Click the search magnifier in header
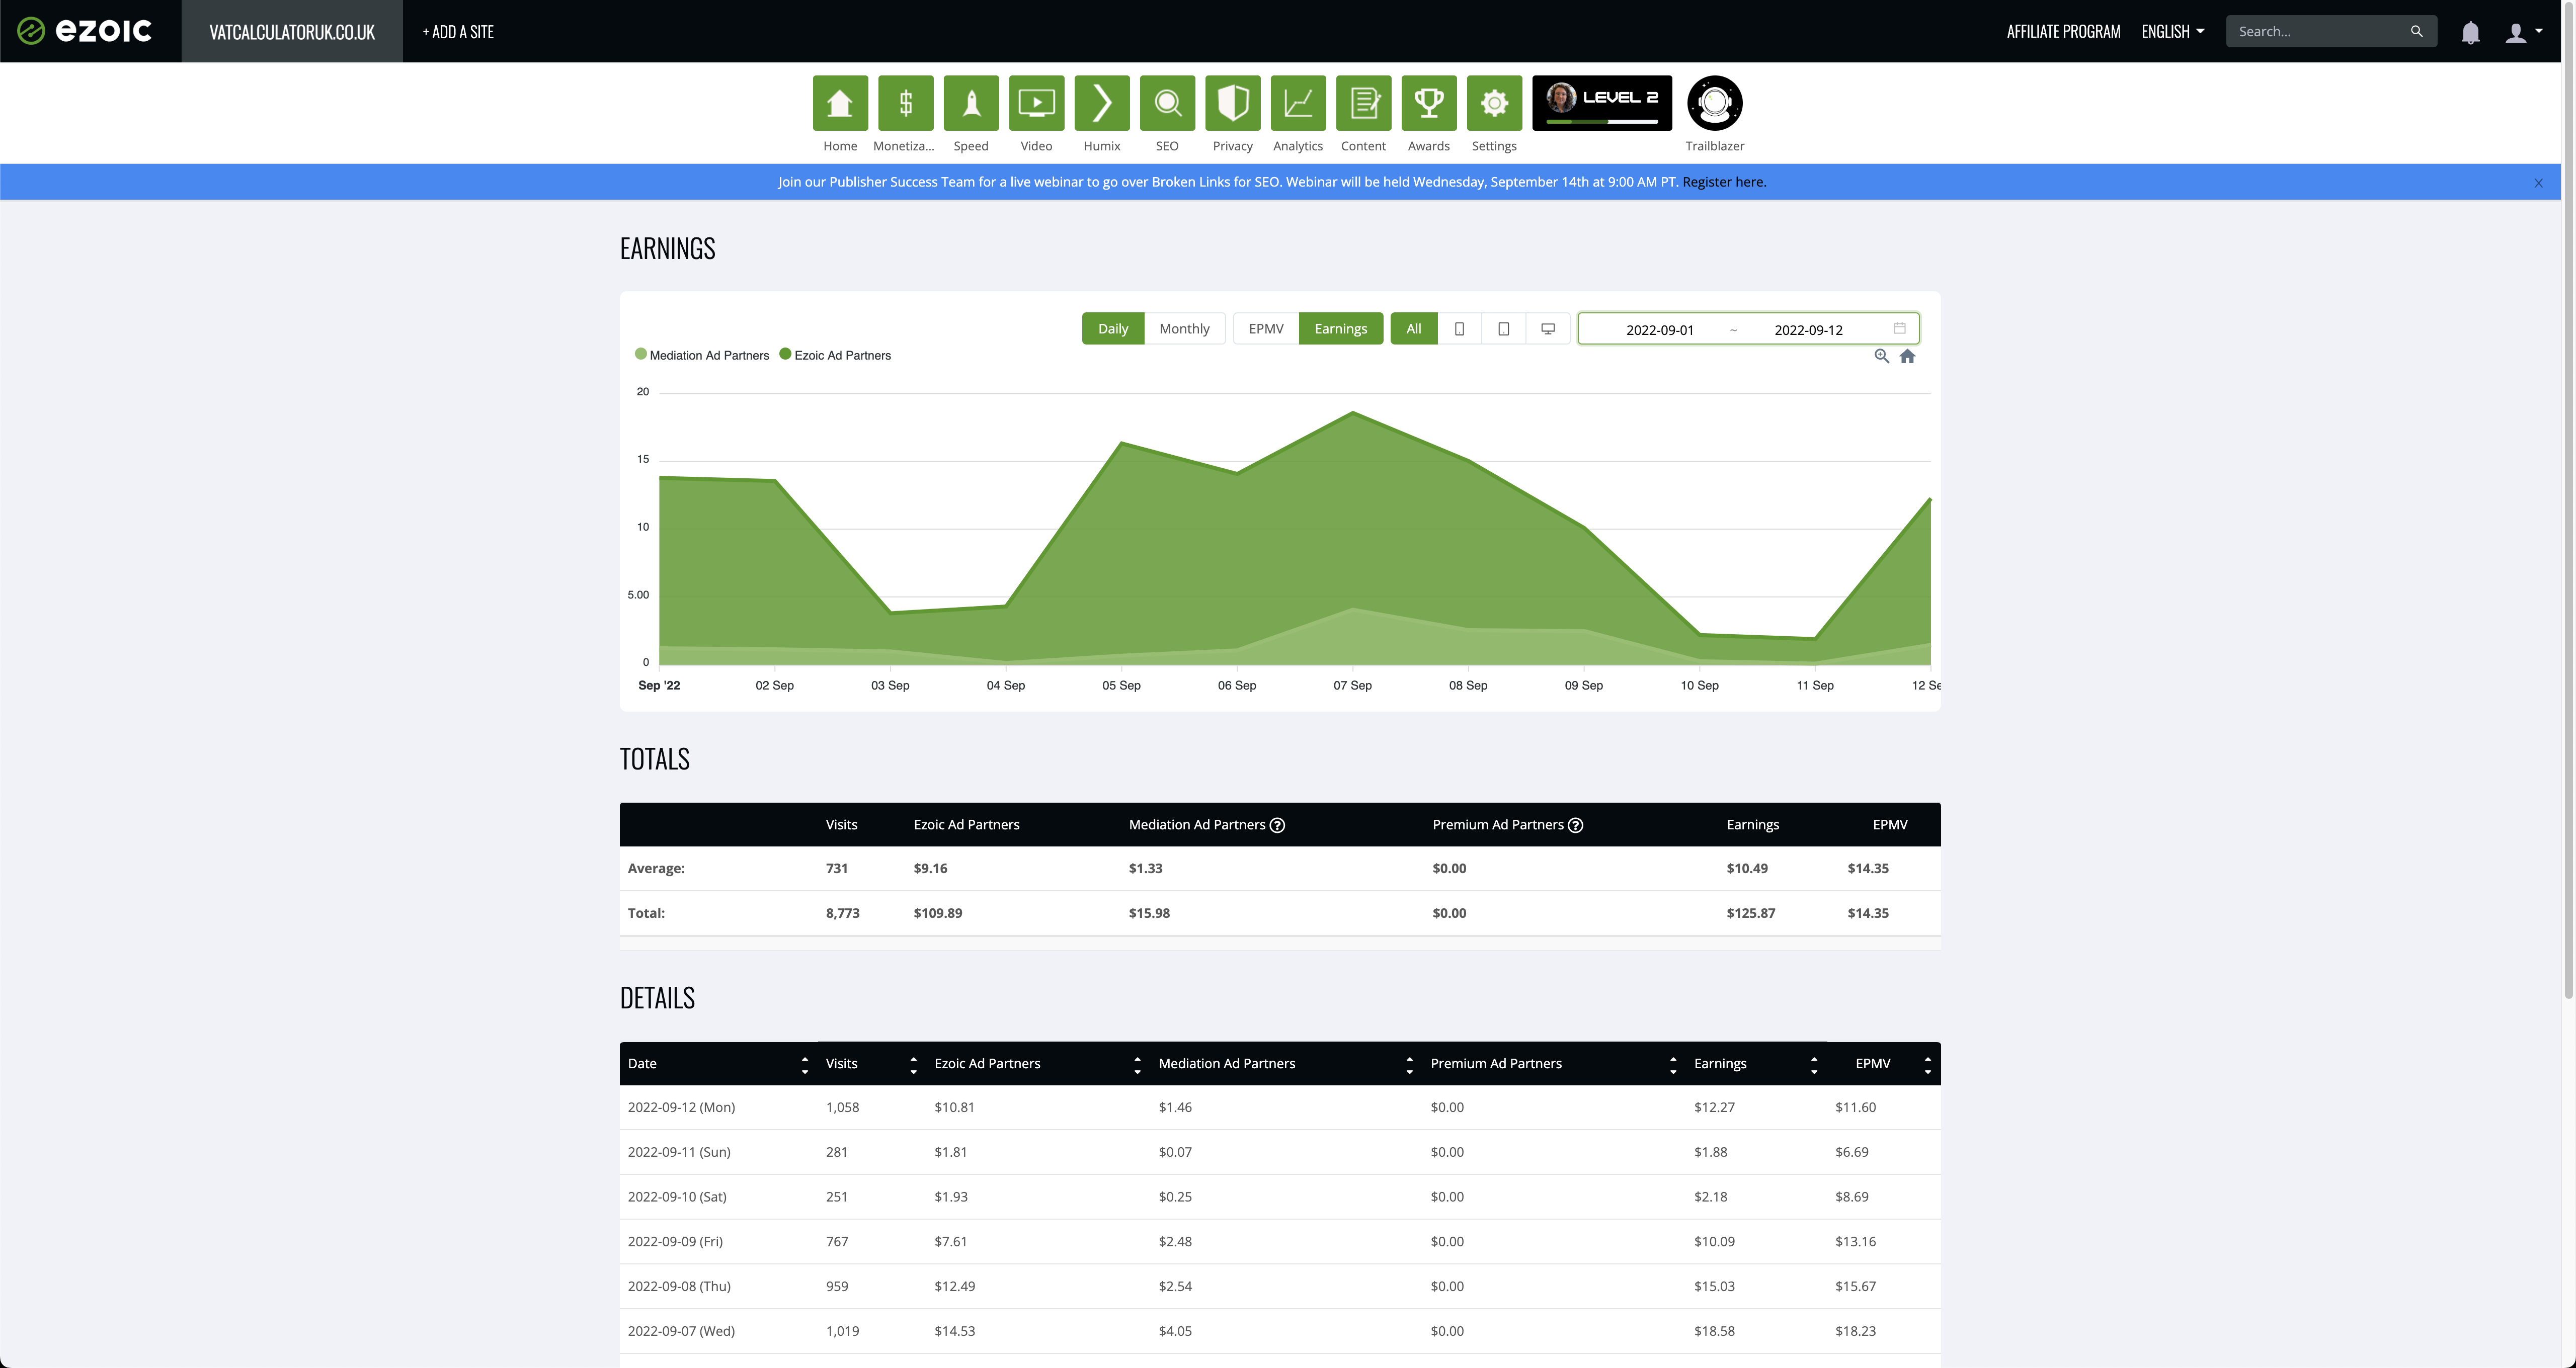The width and height of the screenshot is (2576, 1368). (x=2417, y=31)
